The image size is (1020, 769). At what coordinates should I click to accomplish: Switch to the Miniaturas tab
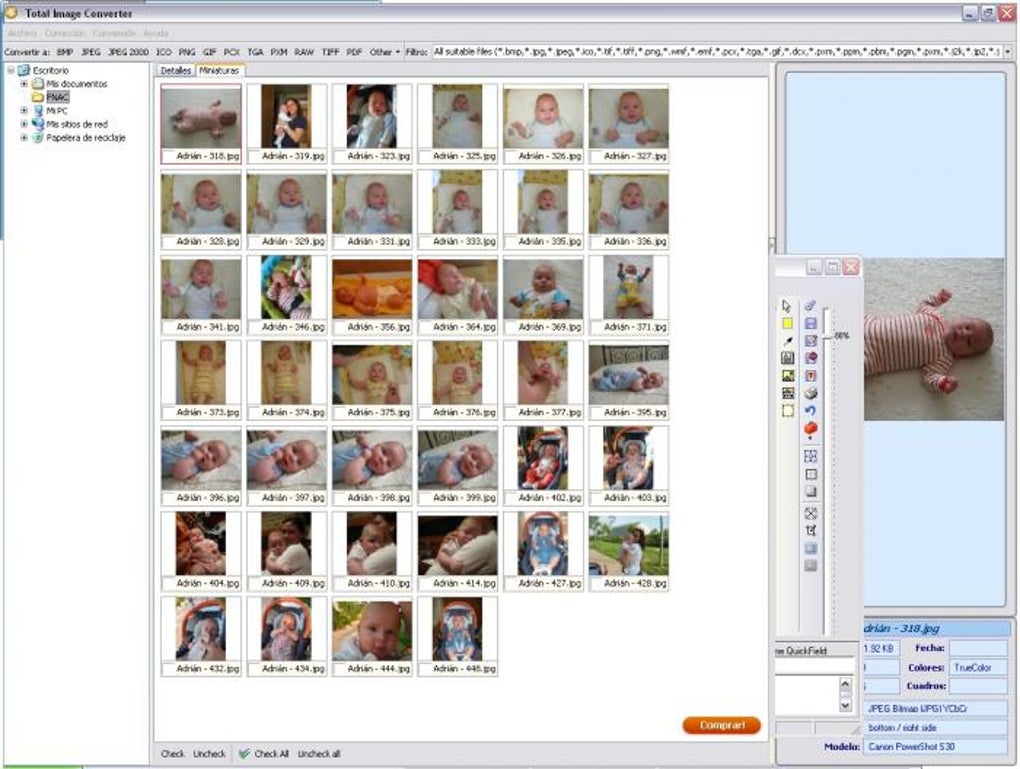(x=219, y=70)
